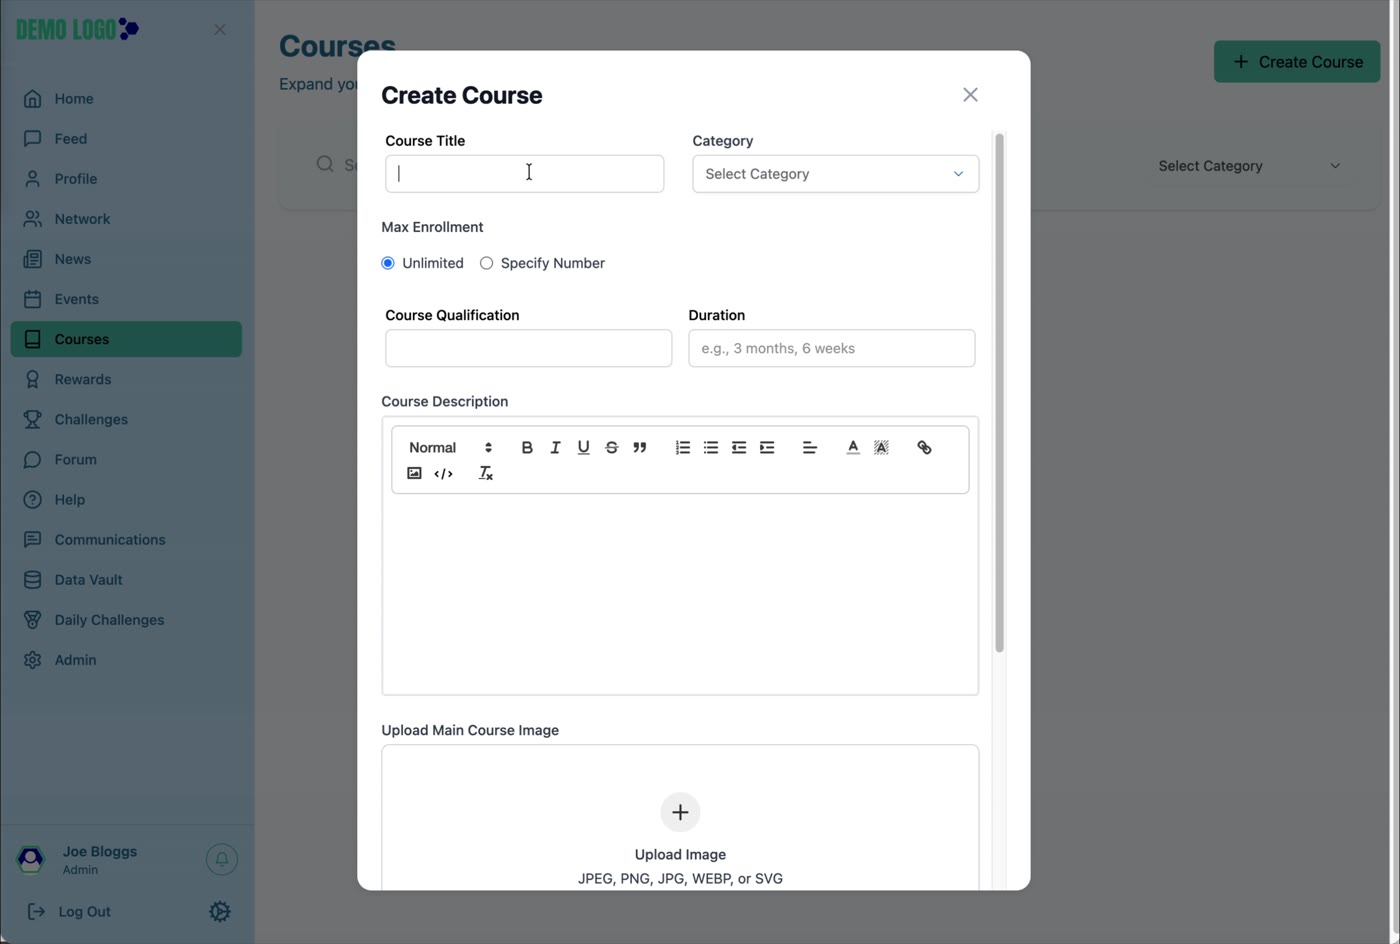This screenshot has width=1400, height=944.
Task: Open Feed from sidebar
Action: tap(126, 139)
